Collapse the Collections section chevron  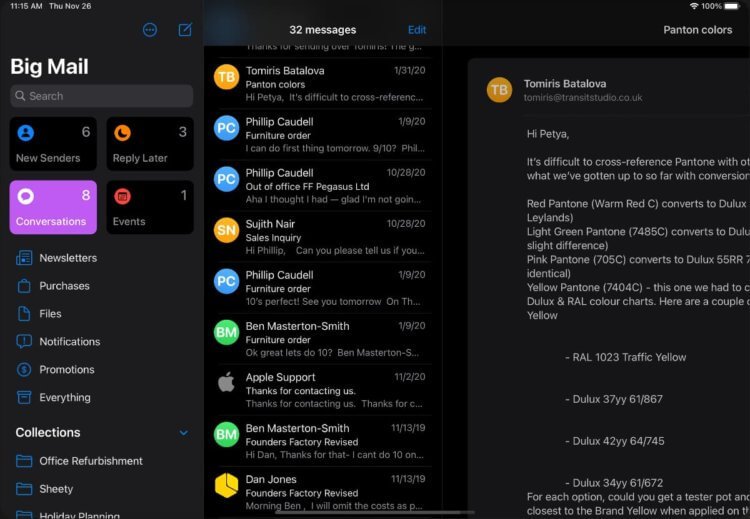click(x=184, y=433)
